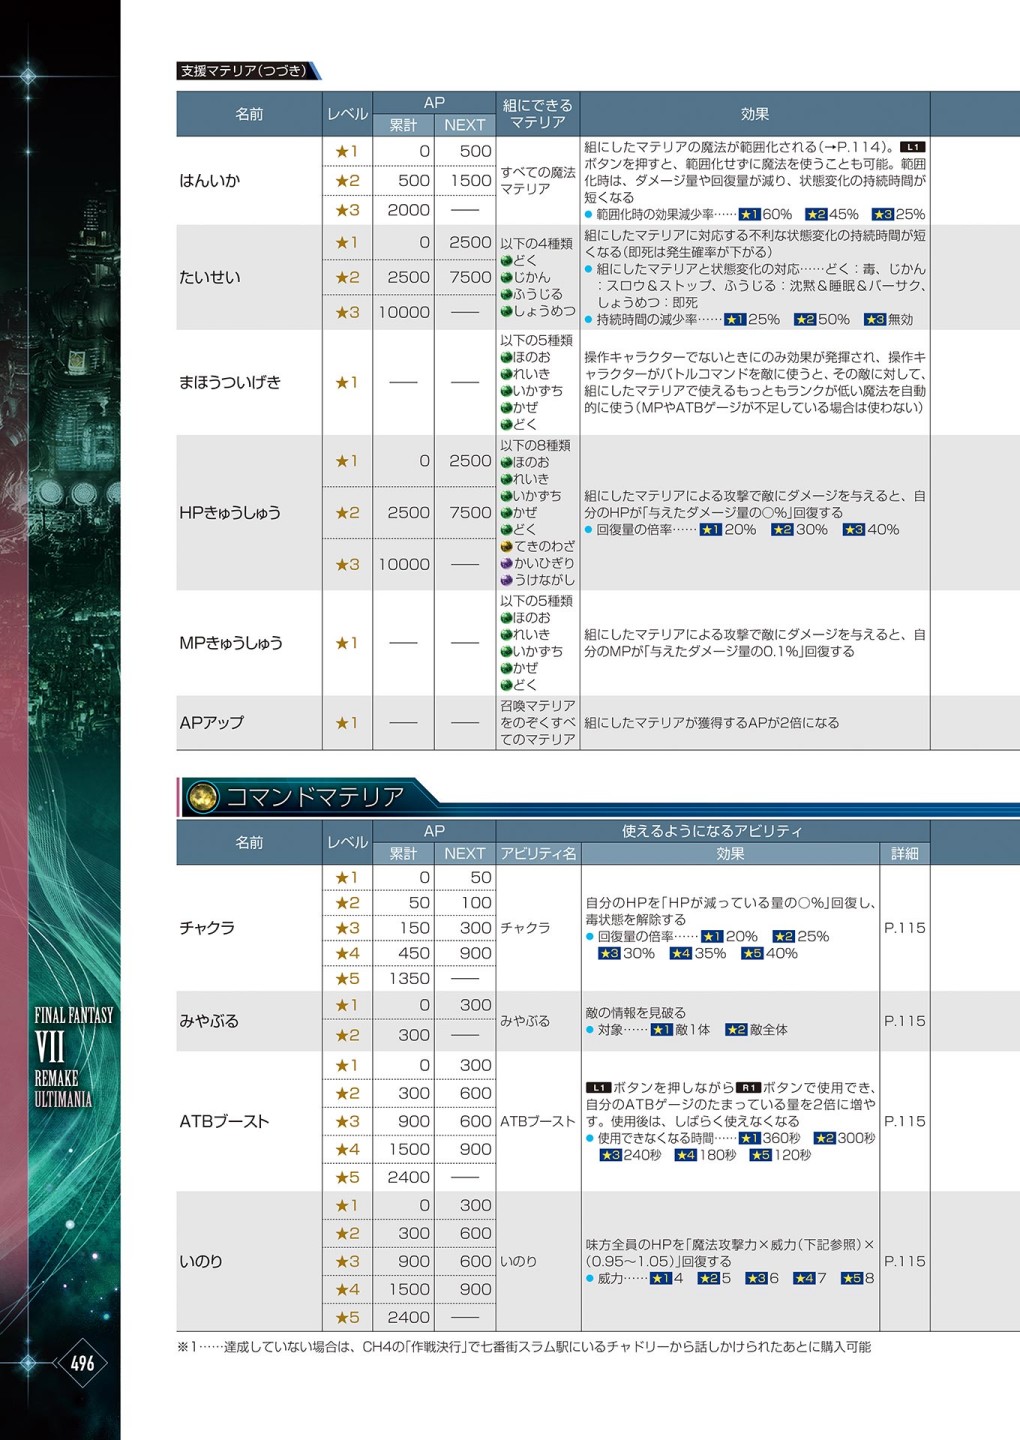Click the gold ★2 star in みやぶる row
1020x1440 pixels.
(x=346, y=1035)
